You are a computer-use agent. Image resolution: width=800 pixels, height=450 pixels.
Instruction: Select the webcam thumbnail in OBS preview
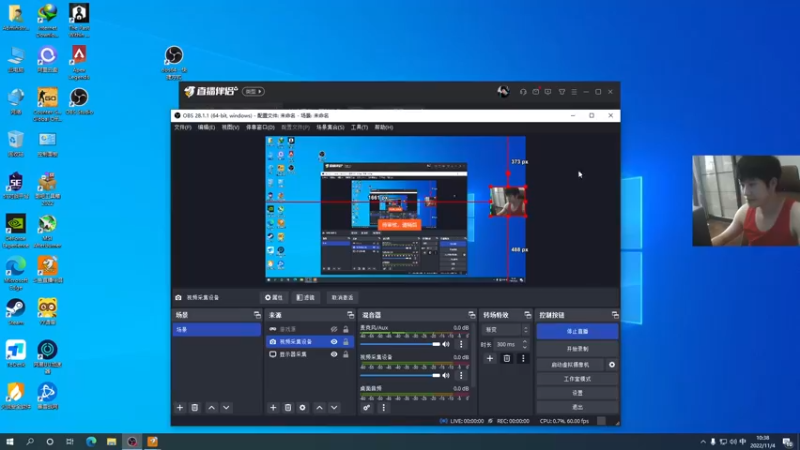click(508, 202)
